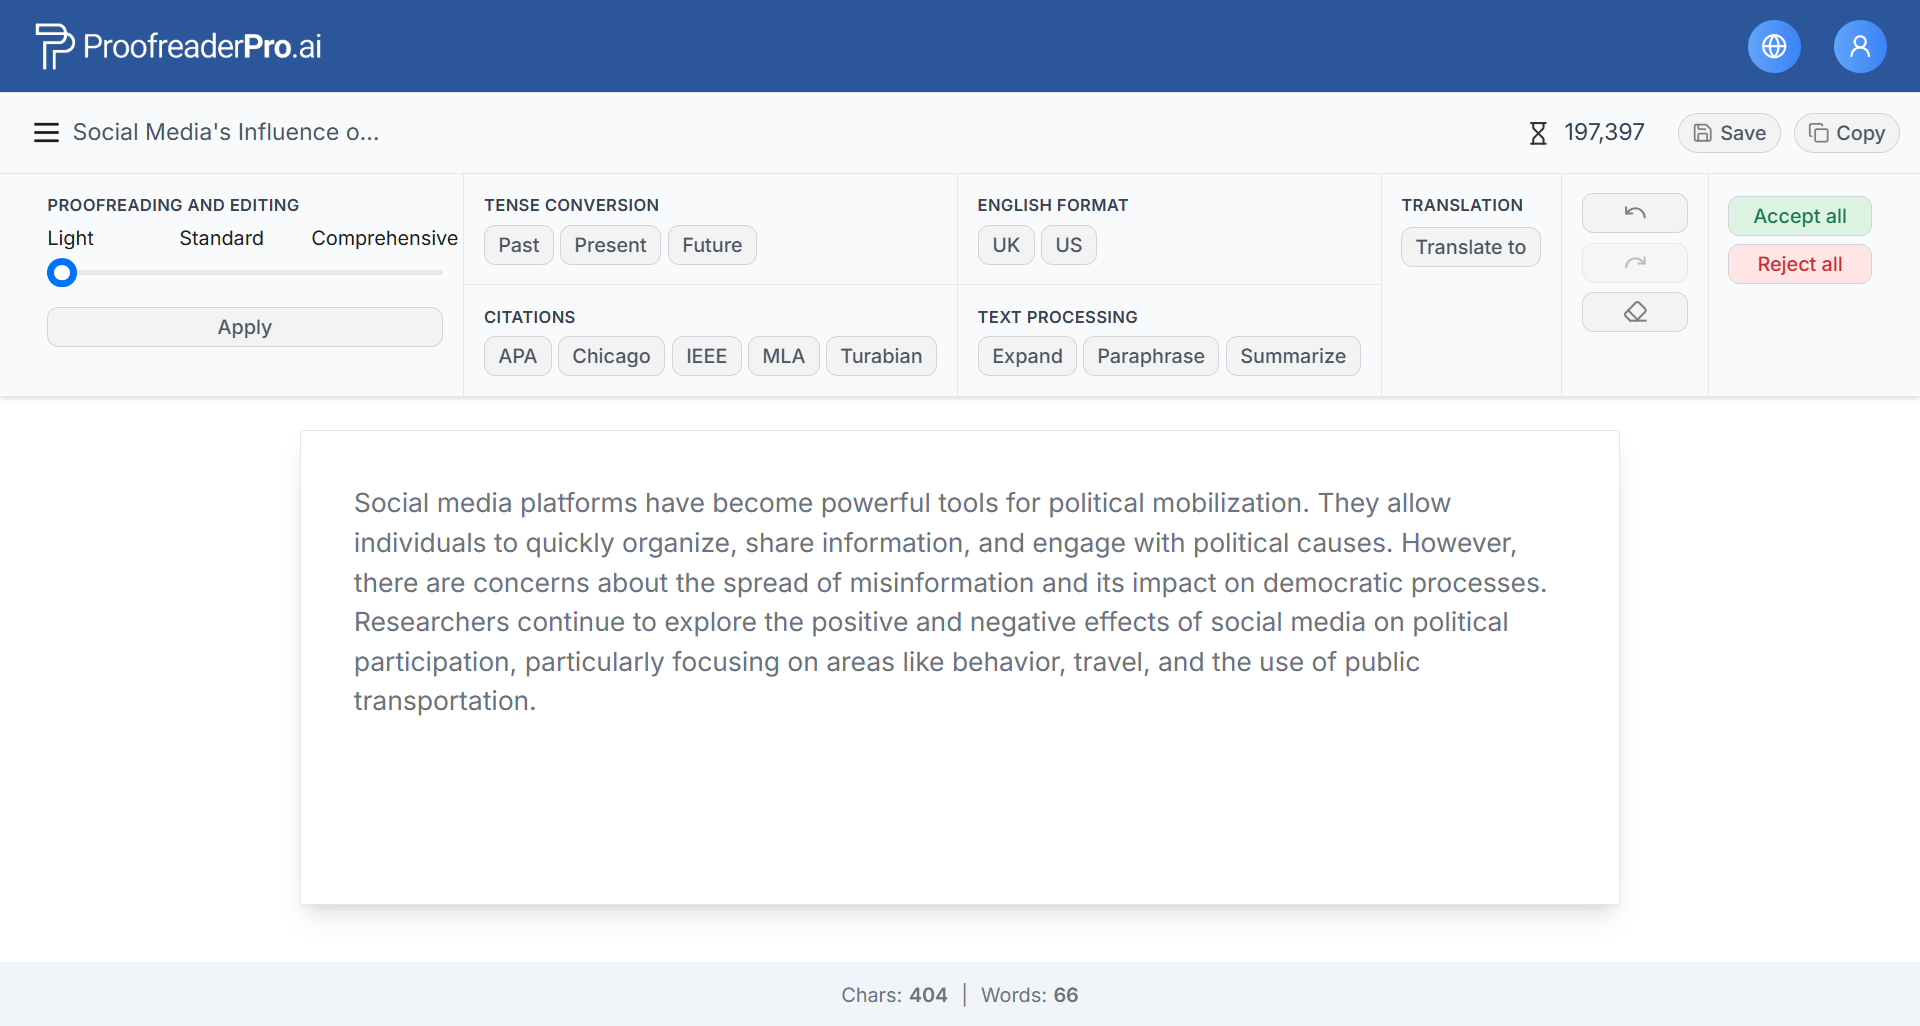Viewport: 1920px width, 1026px height.
Task: Choose APA citation style
Action: click(517, 356)
